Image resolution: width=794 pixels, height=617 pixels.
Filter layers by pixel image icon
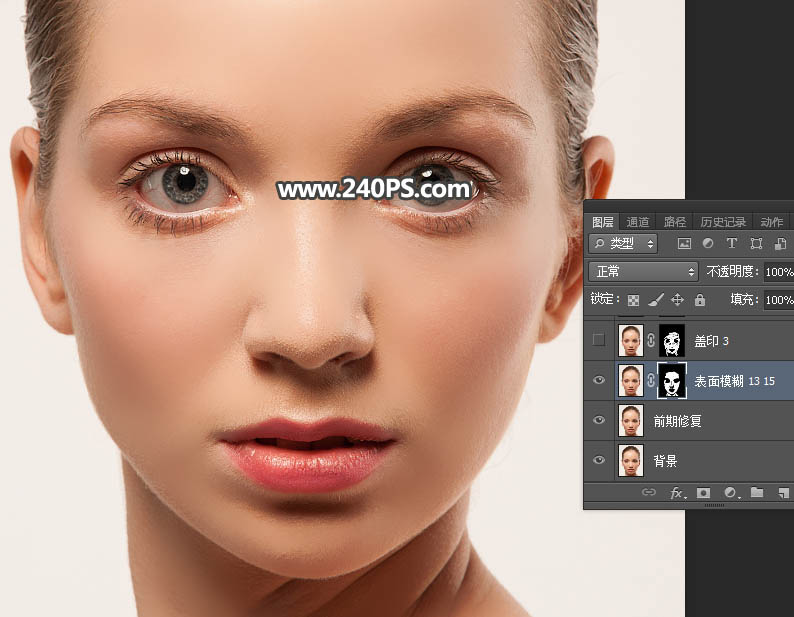click(684, 244)
